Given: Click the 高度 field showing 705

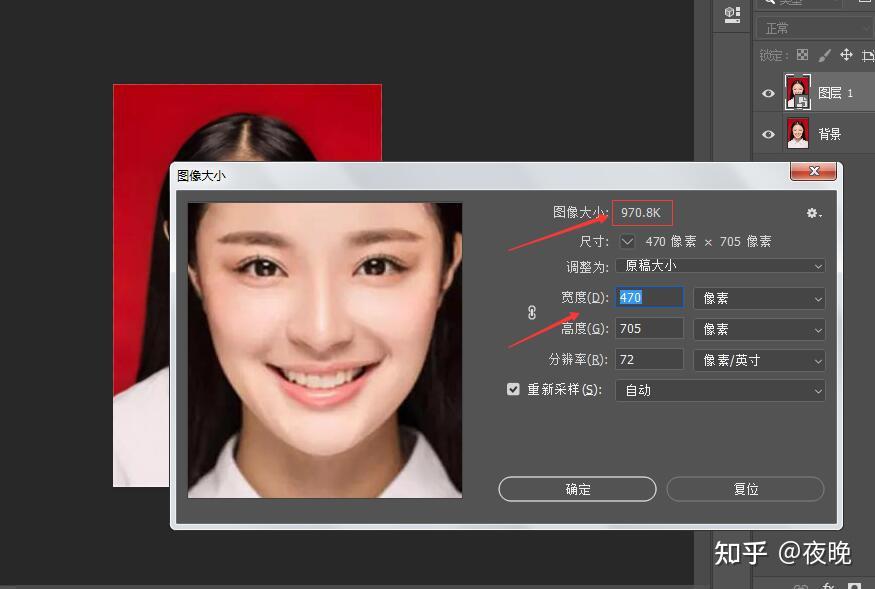Looking at the screenshot, I should tap(650, 329).
